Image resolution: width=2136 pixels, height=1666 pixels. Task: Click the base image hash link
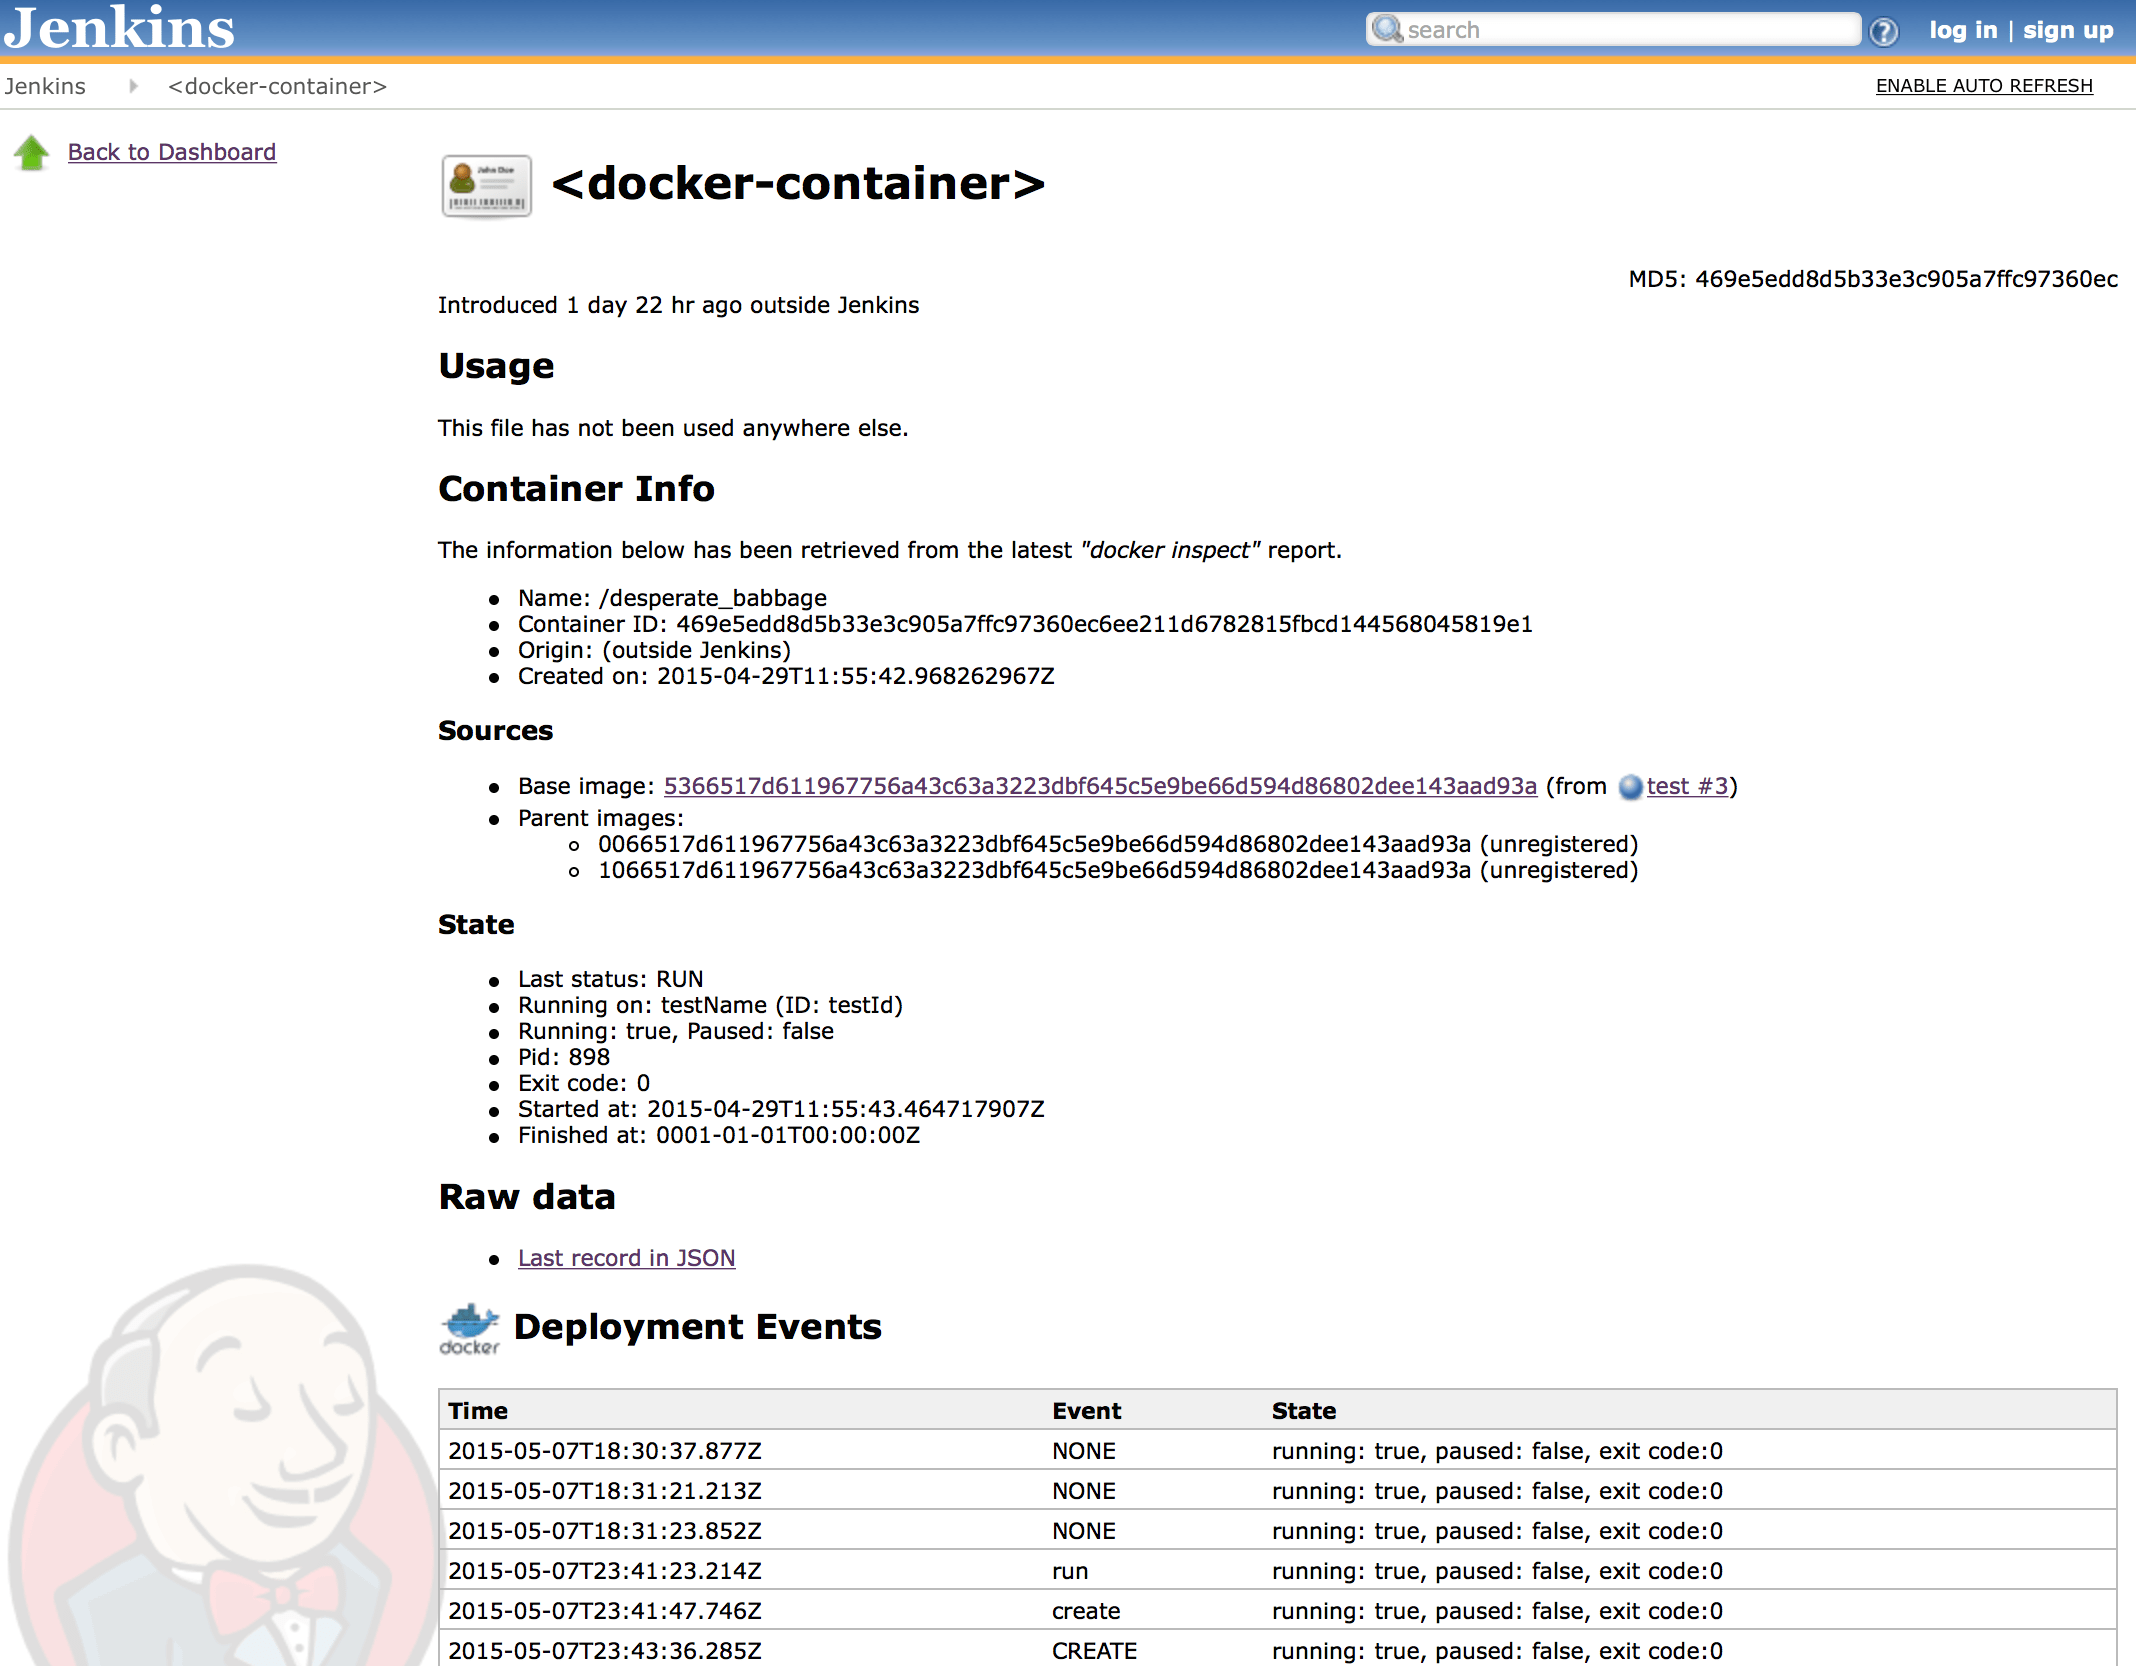(1100, 786)
